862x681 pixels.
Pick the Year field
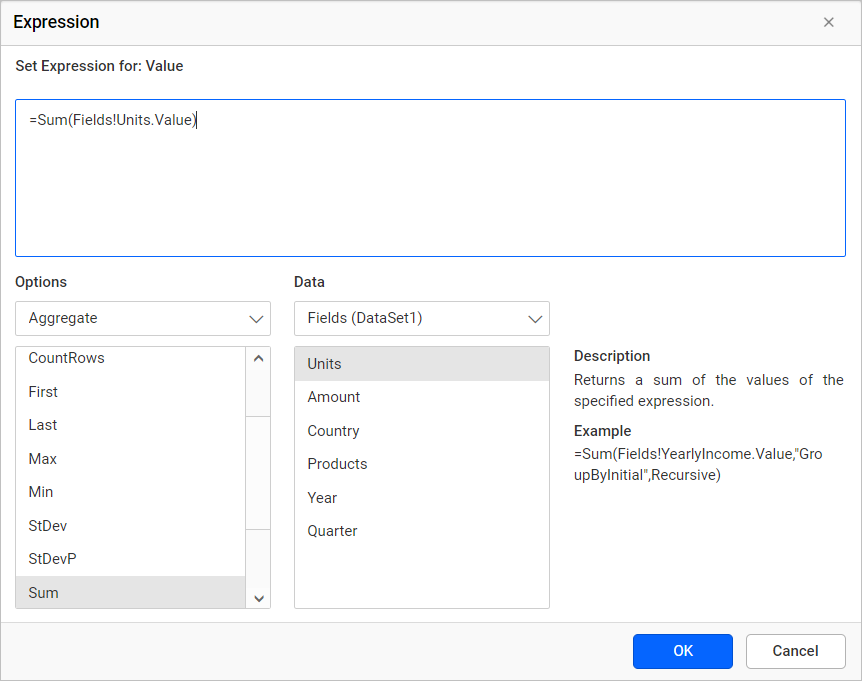point(422,498)
